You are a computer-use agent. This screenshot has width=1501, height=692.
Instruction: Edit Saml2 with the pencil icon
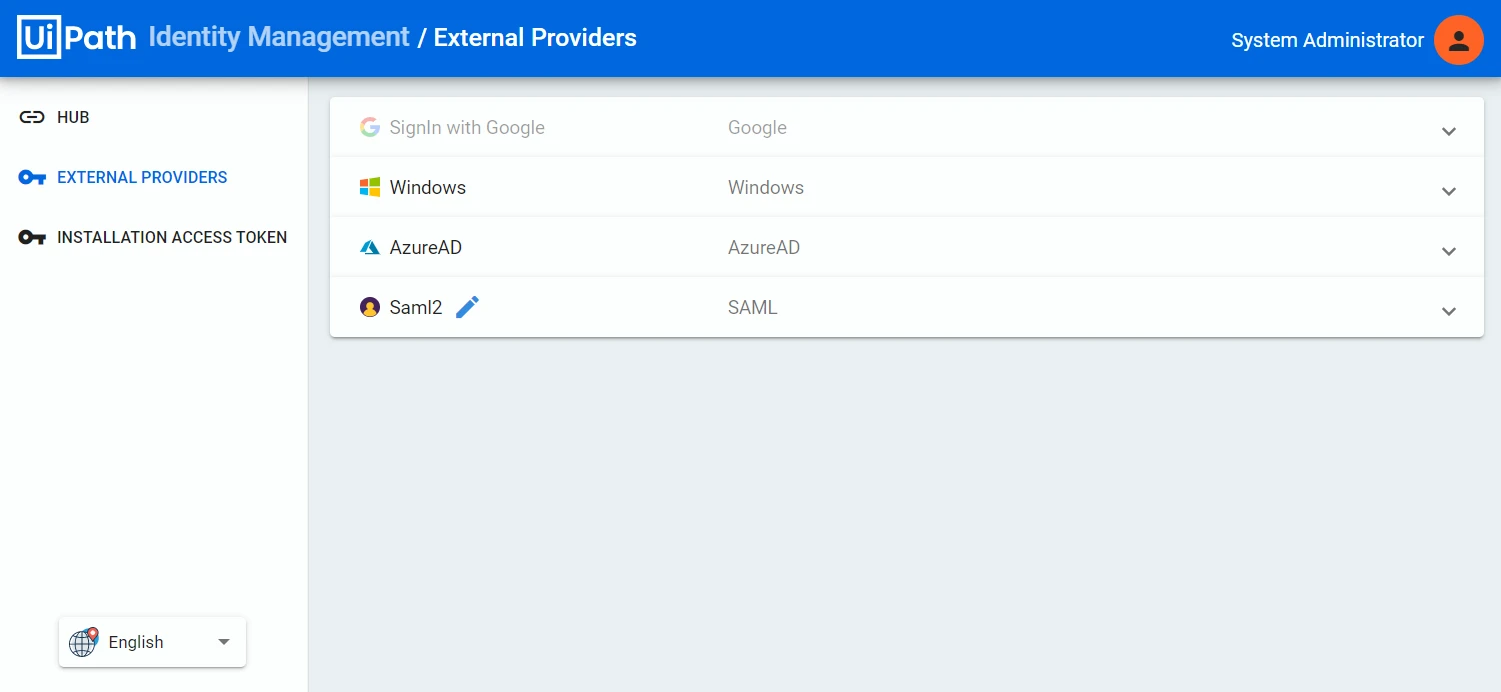[467, 307]
